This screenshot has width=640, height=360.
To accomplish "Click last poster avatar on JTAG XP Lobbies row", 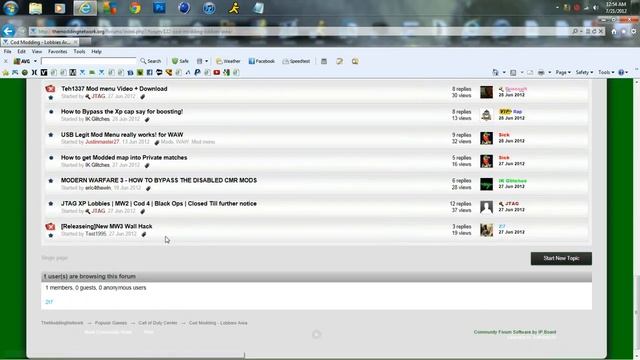I will click(x=486, y=207).
